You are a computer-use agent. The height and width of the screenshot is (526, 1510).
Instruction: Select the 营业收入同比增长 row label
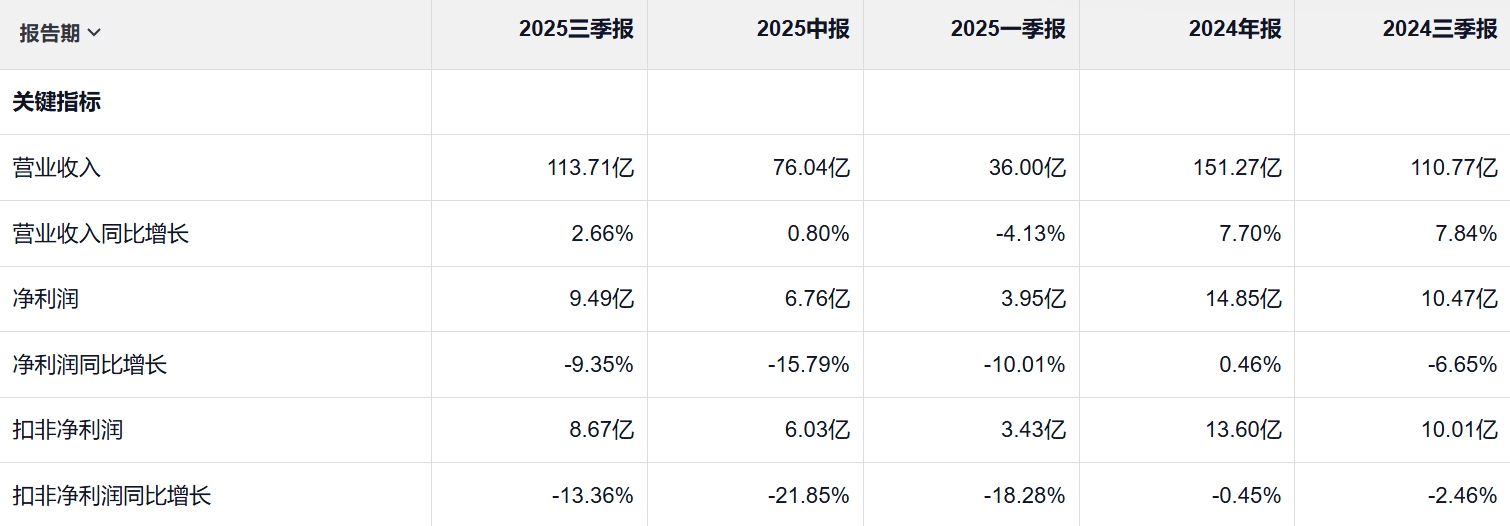coord(100,234)
